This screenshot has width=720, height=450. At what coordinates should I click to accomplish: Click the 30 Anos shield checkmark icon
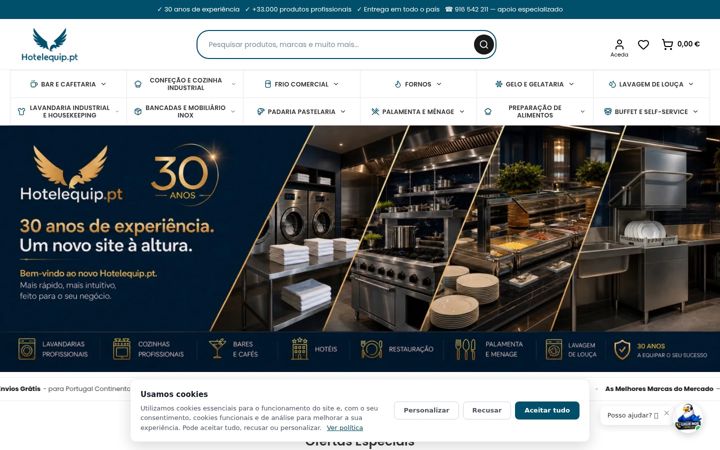click(x=622, y=350)
